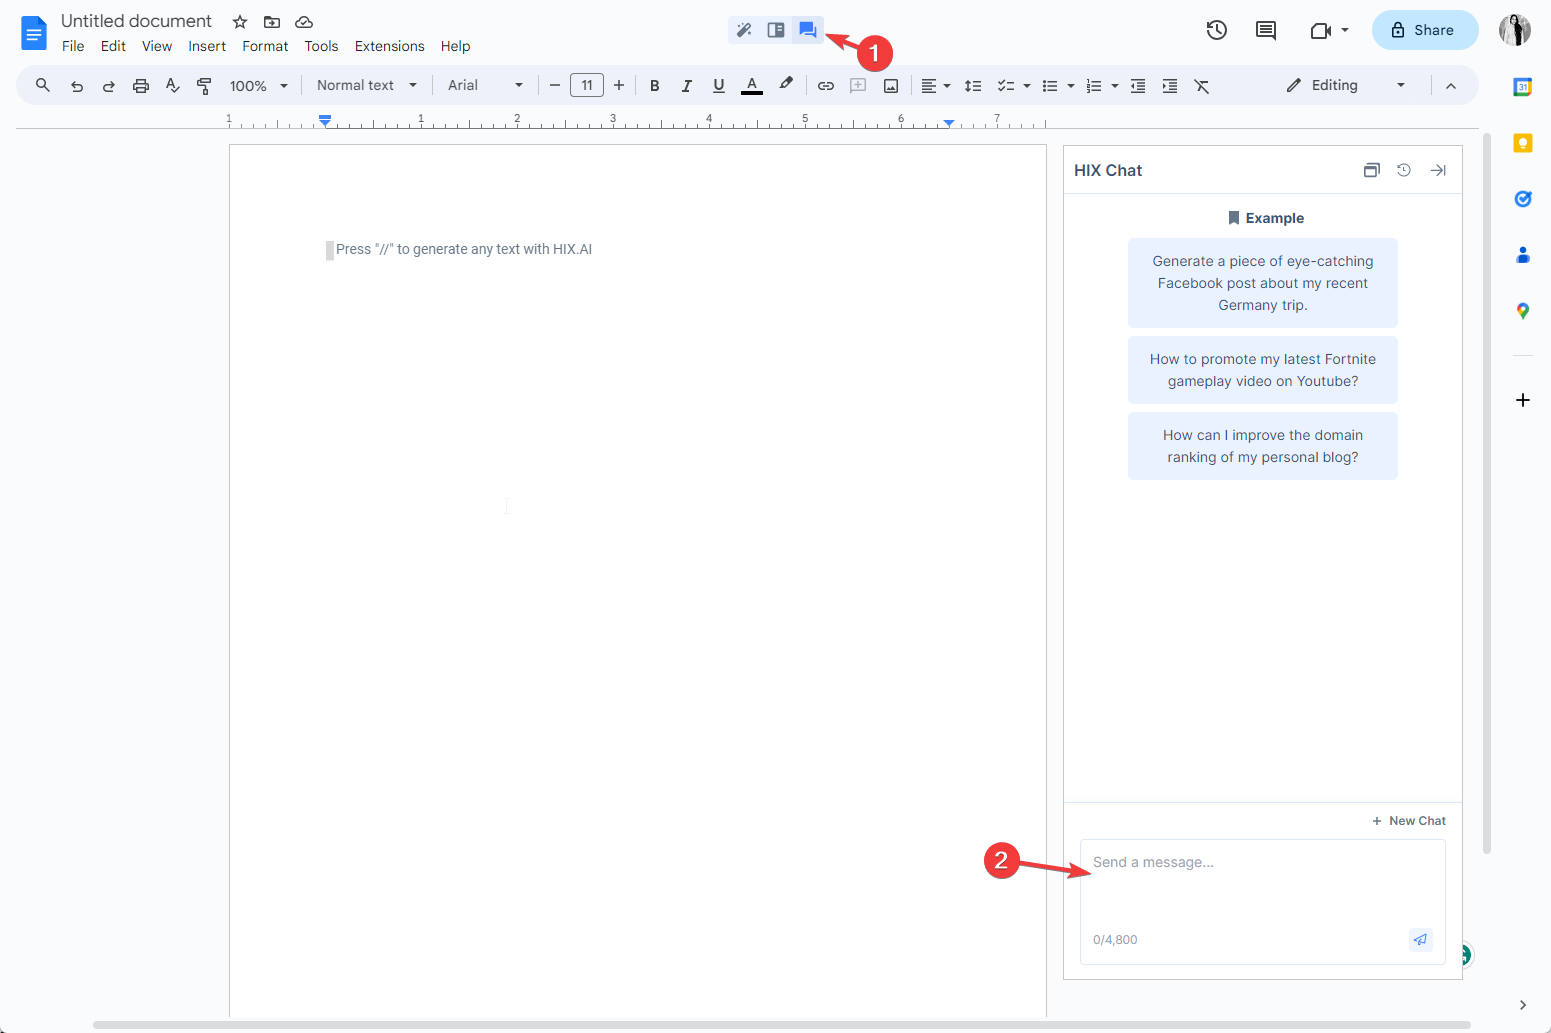1551x1033 pixels.
Task: Open the text color picker
Action: (752, 86)
